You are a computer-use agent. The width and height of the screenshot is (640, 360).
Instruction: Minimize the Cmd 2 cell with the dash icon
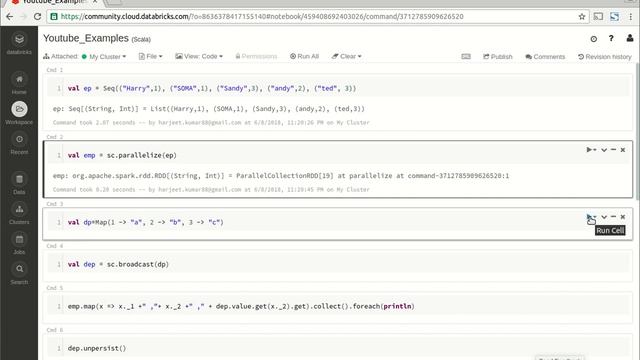tap(613, 150)
